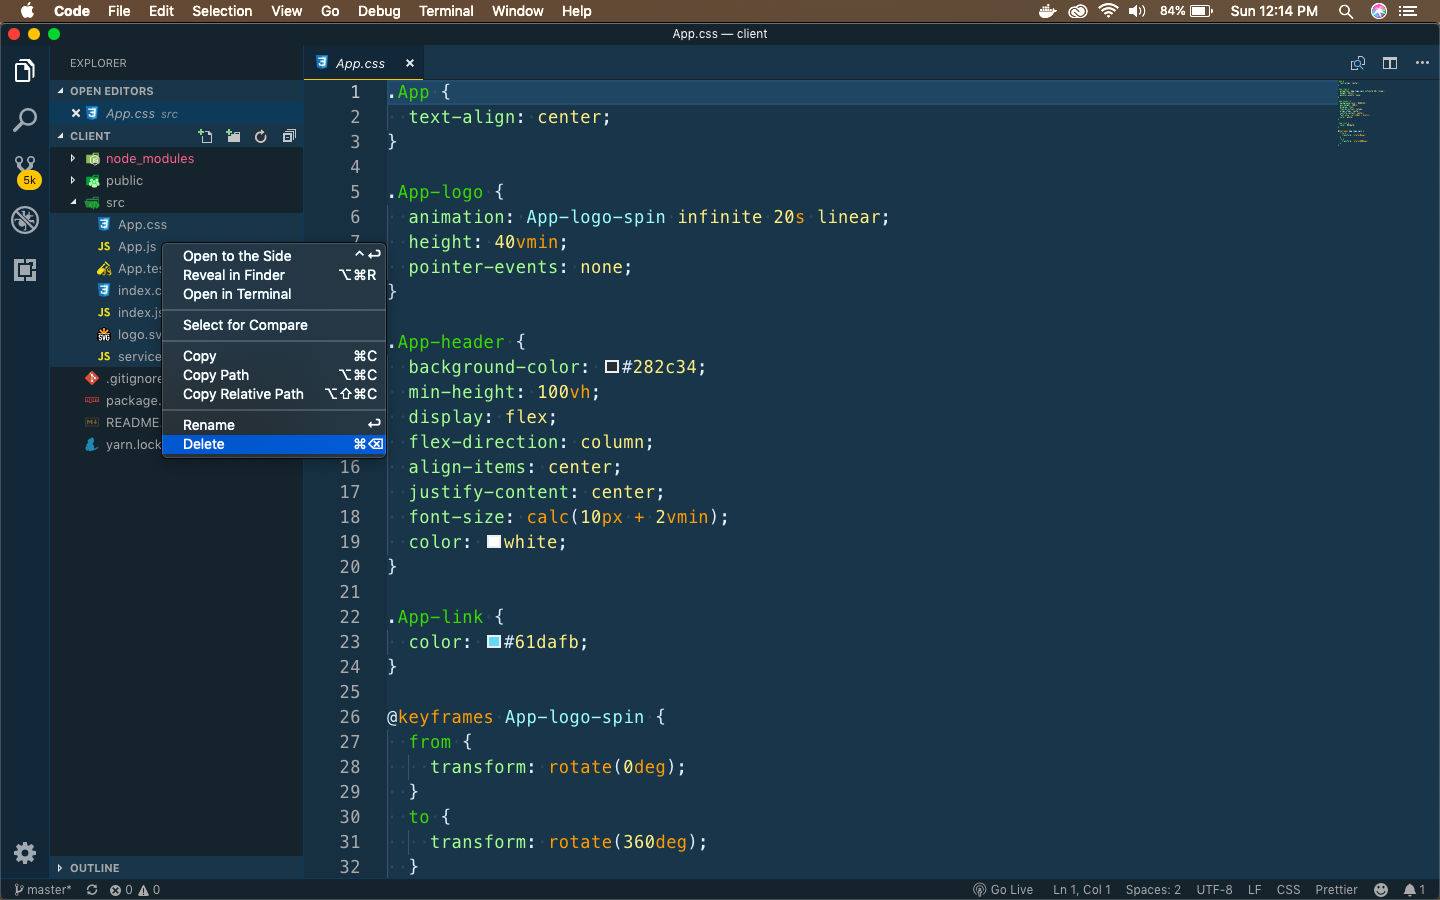1440x900 pixels.
Task: Click the #282c34 color swatch
Action: click(x=611, y=367)
